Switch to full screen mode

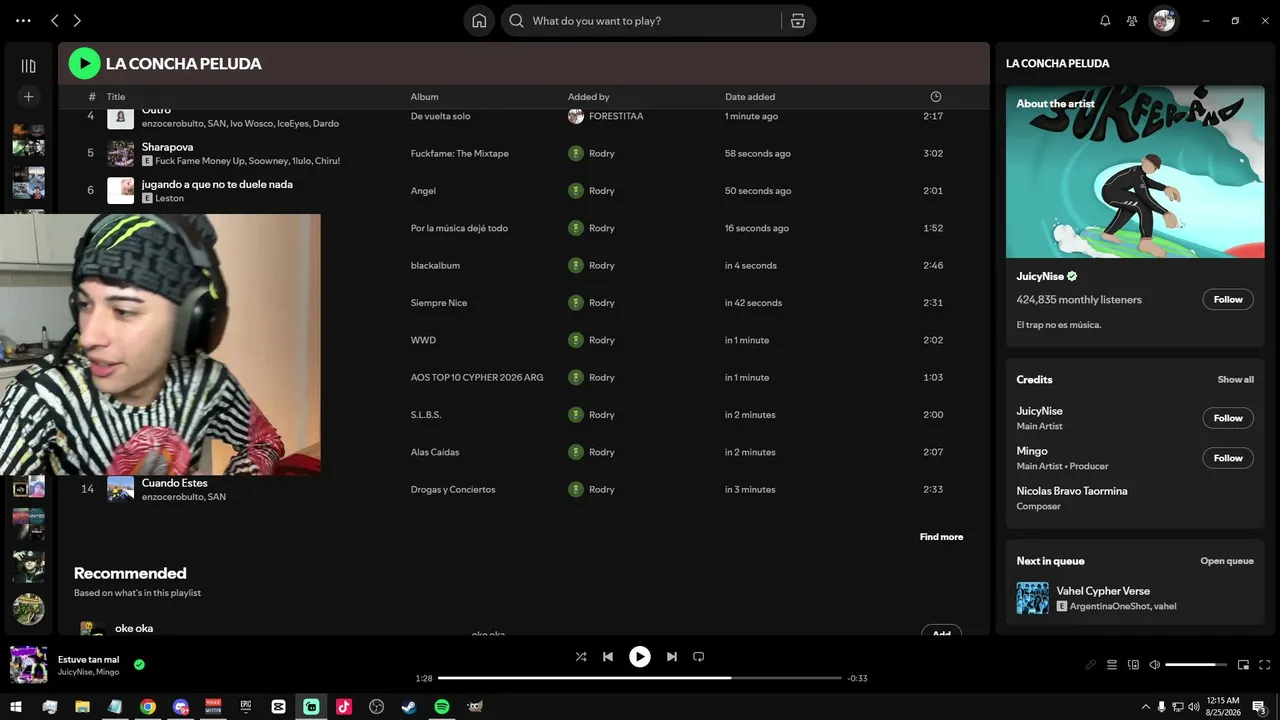coord(1265,665)
